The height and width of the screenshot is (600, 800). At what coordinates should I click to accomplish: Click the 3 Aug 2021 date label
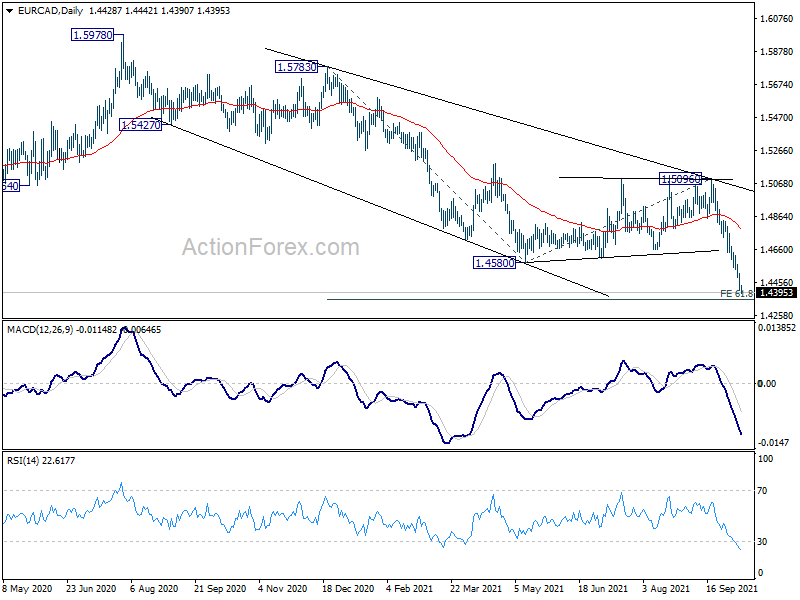point(667,589)
